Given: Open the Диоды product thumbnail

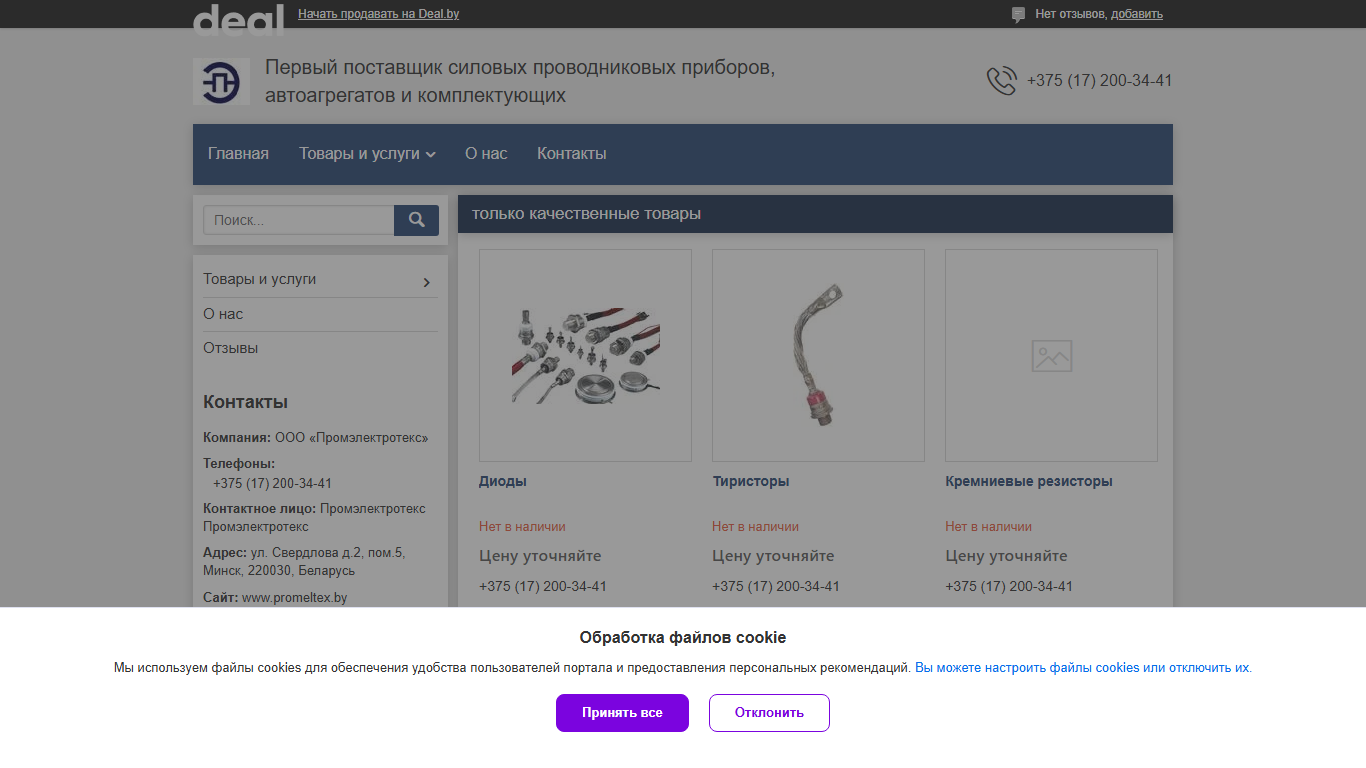Looking at the screenshot, I should 585,355.
